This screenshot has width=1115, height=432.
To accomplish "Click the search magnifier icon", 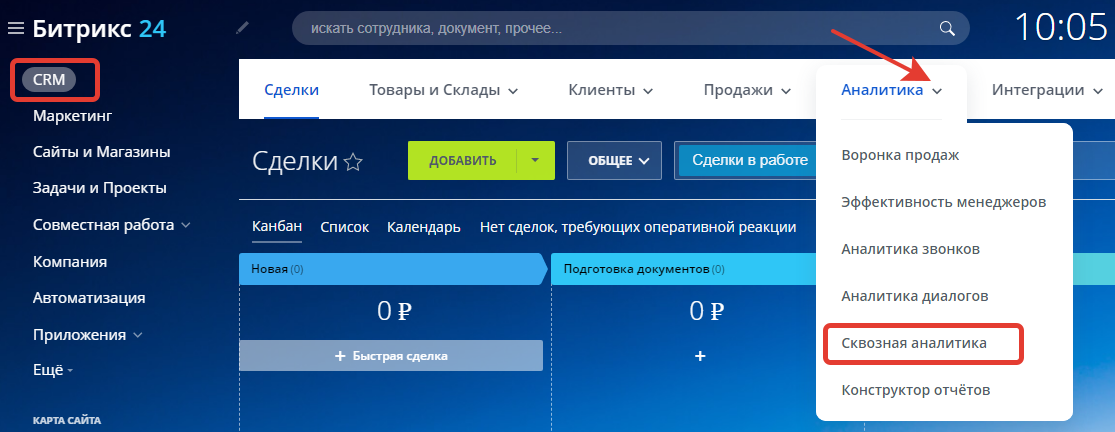I will 946,28.
